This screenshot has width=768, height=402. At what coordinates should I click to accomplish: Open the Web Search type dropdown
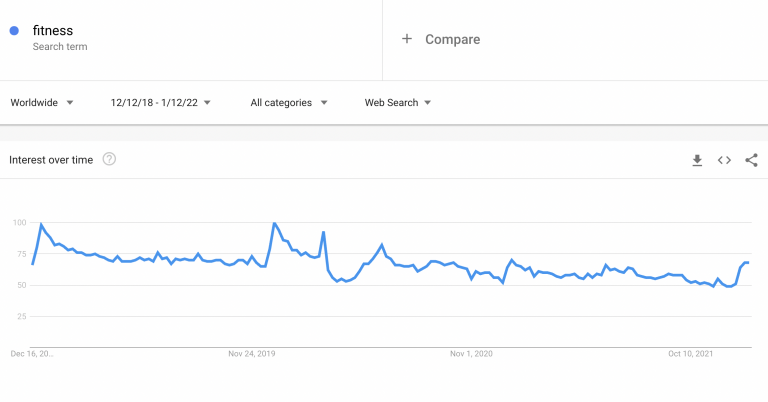(398, 102)
